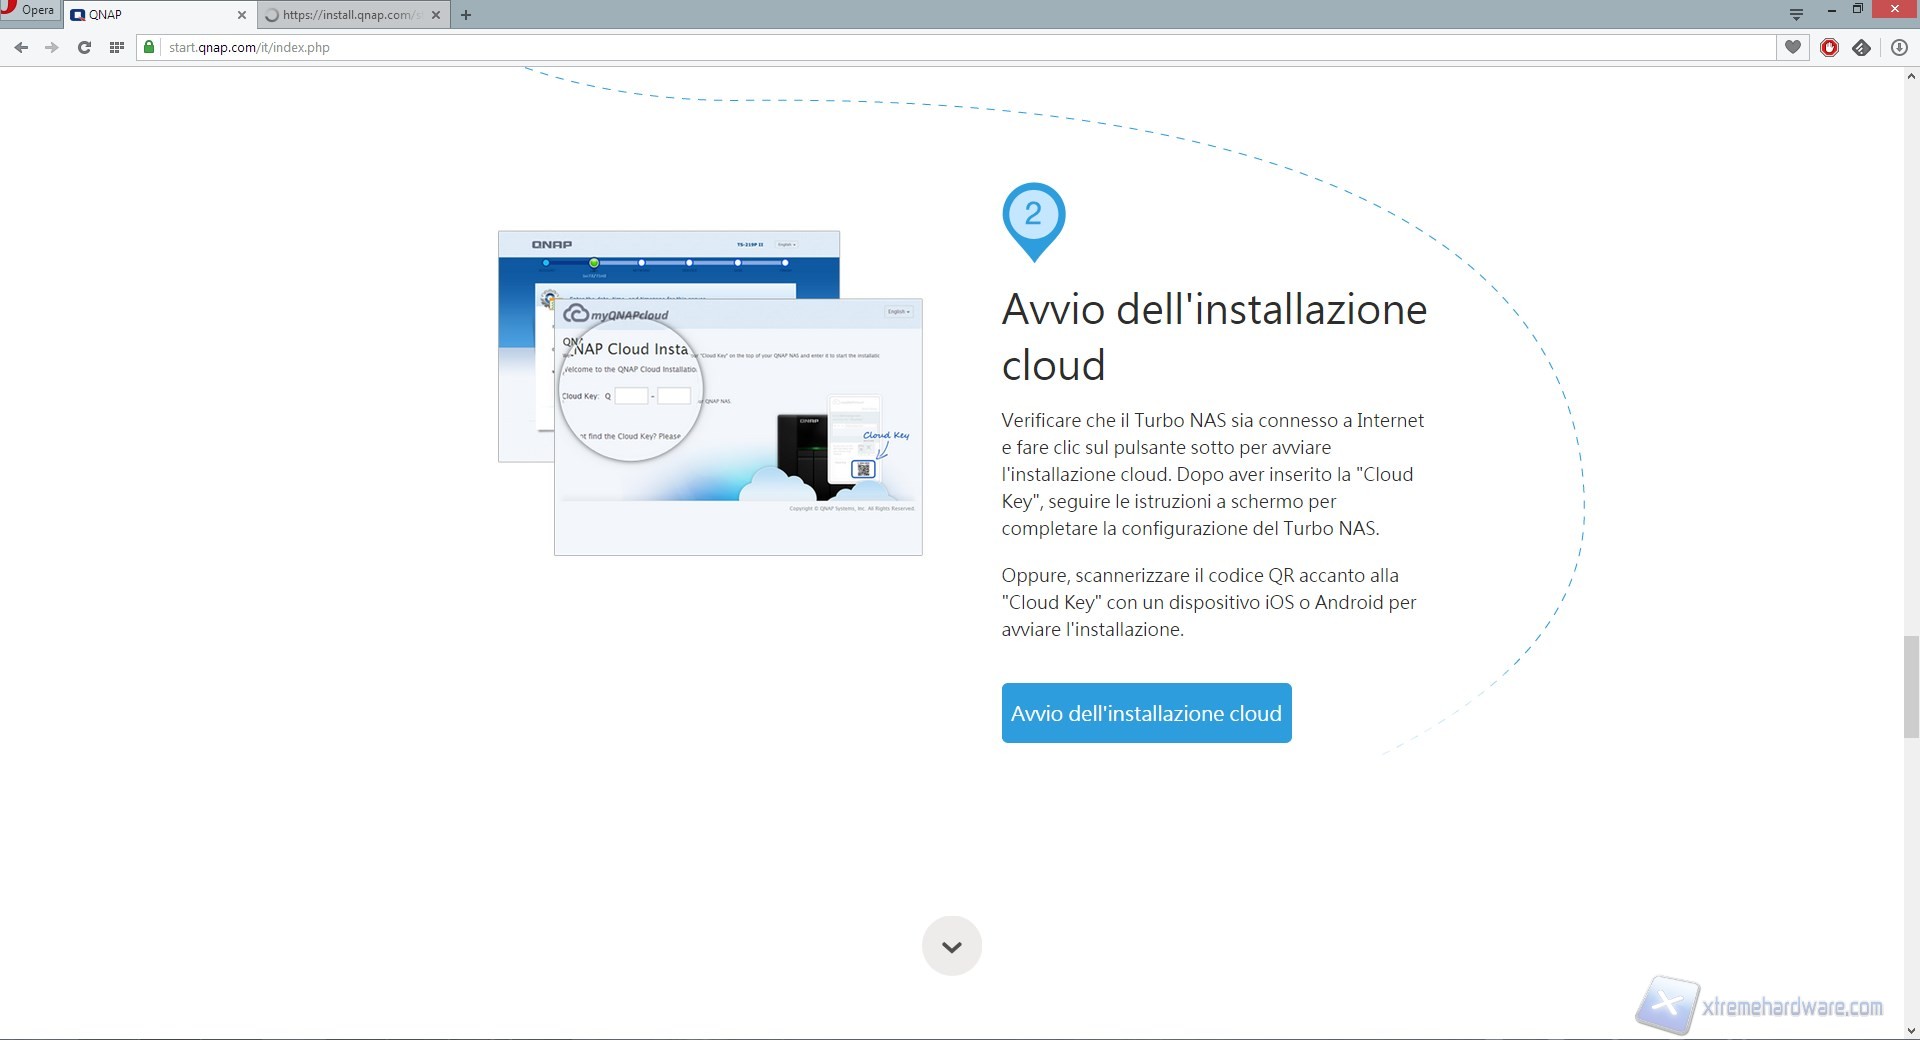Screen dimensions: 1920x1040
Task: Open a new tab with plus icon
Action: pos(466,15)
